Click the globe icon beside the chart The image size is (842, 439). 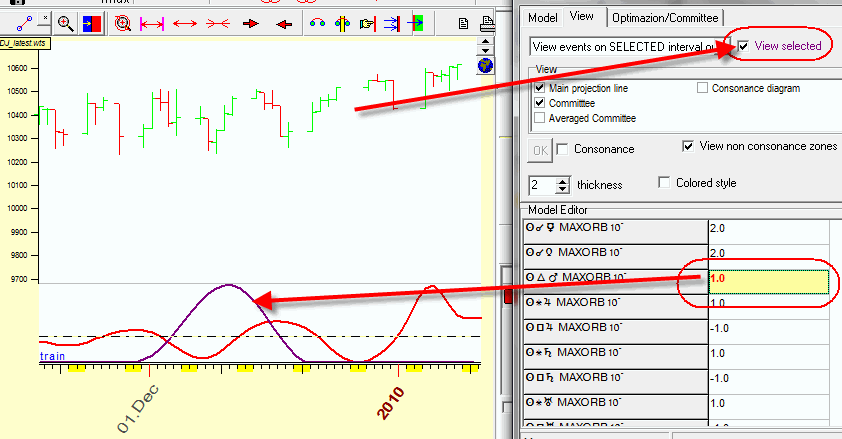(x=485, y=66)
